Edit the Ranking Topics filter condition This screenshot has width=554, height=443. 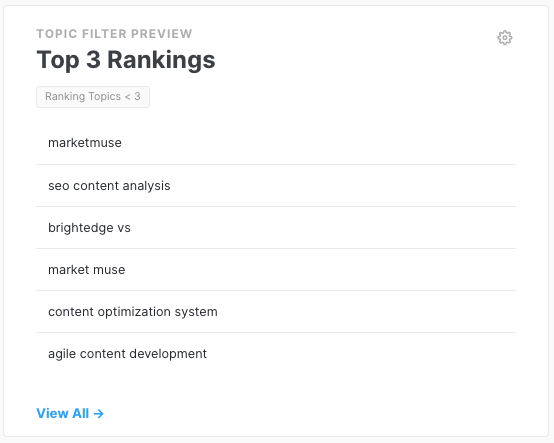(x=93, y=97)
